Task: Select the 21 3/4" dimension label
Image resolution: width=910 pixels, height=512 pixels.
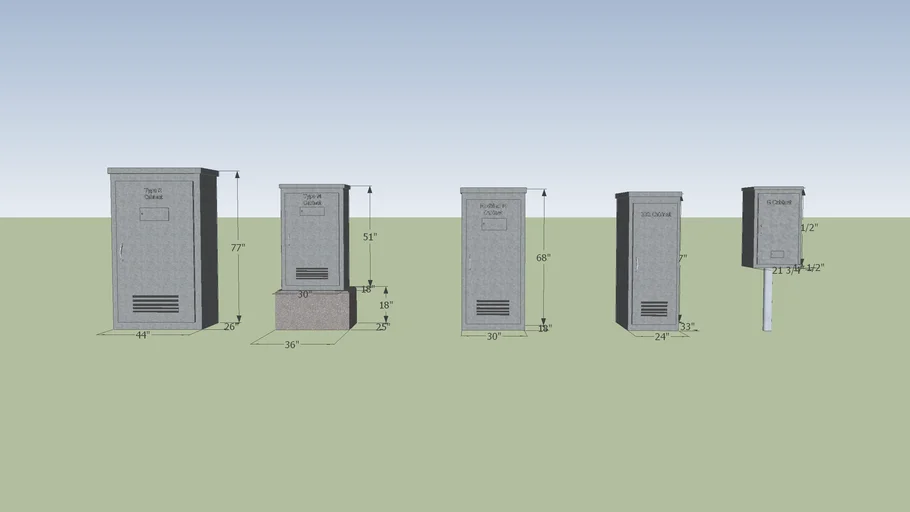Action: pyautogui.click(x=786, y=271)
